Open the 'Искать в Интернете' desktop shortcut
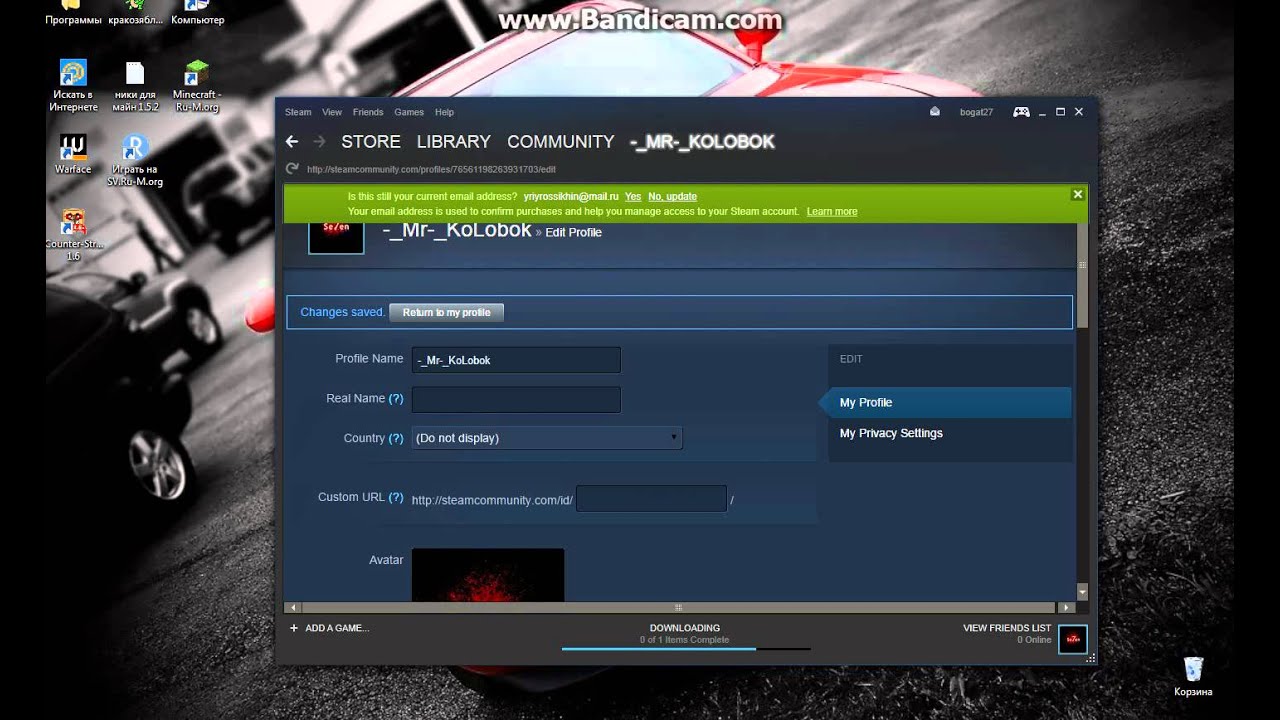1280x720 pixels. pos(74,86)
